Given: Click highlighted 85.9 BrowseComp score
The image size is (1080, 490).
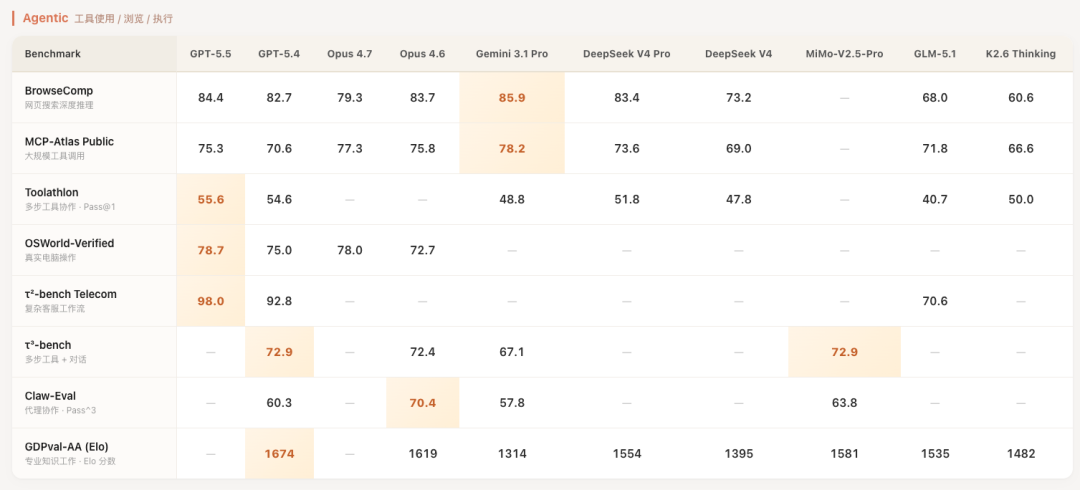Looking at the screenshot, I should click(x=512, y=98).
